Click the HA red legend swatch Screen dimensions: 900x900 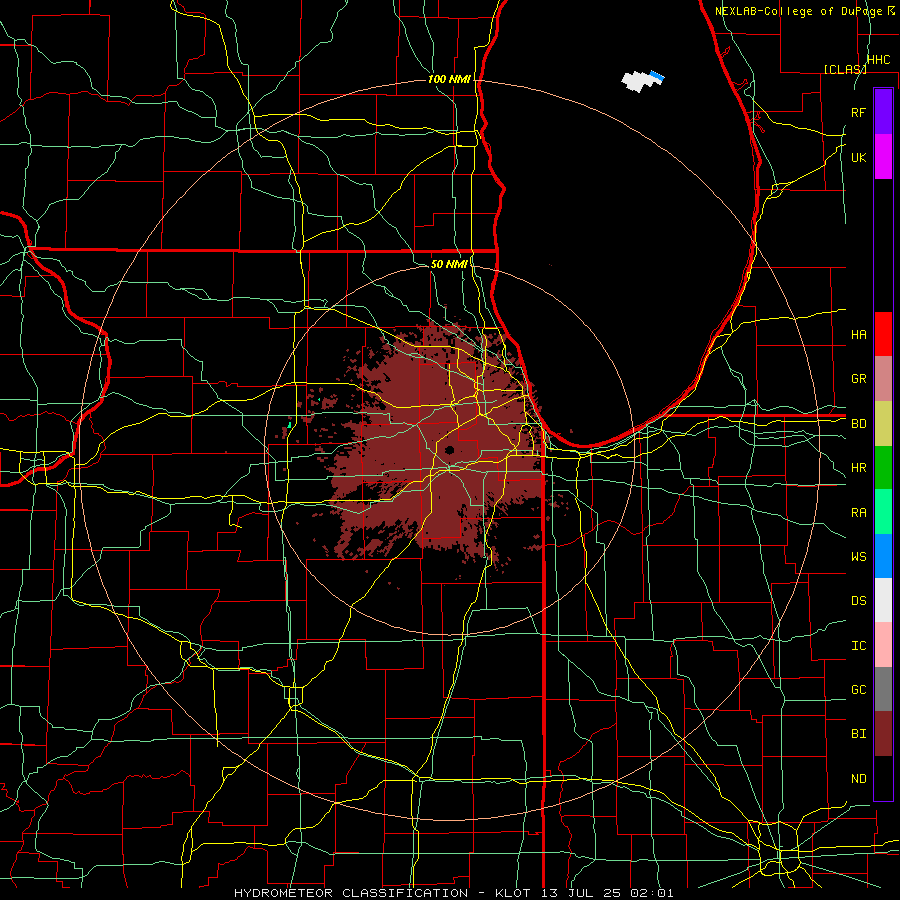pos(883,334)
